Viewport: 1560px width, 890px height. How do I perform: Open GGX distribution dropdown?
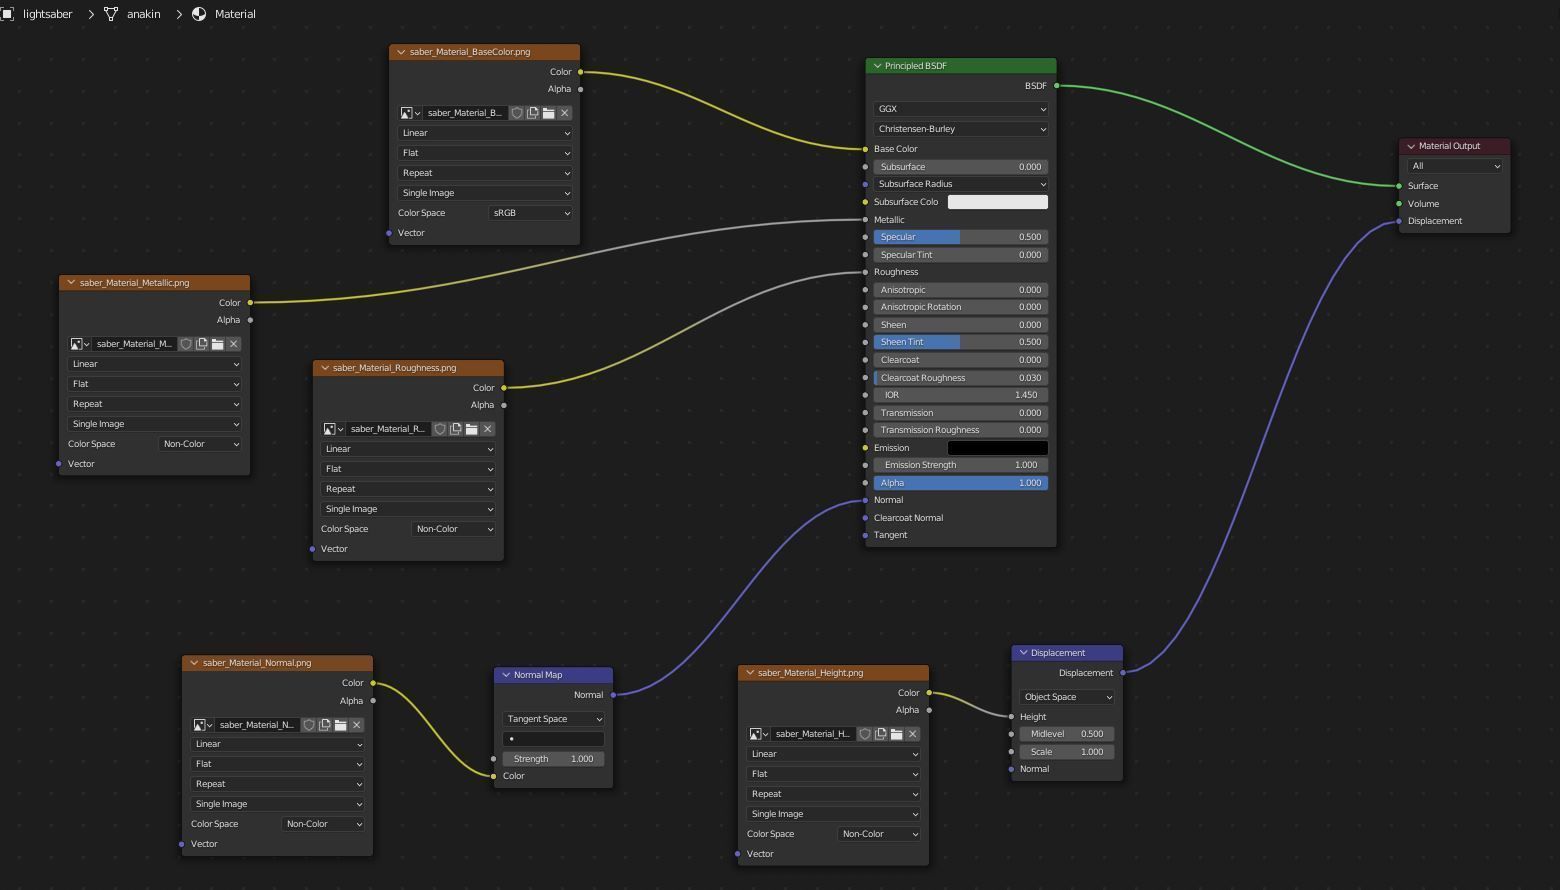click(x=961, y=109)
